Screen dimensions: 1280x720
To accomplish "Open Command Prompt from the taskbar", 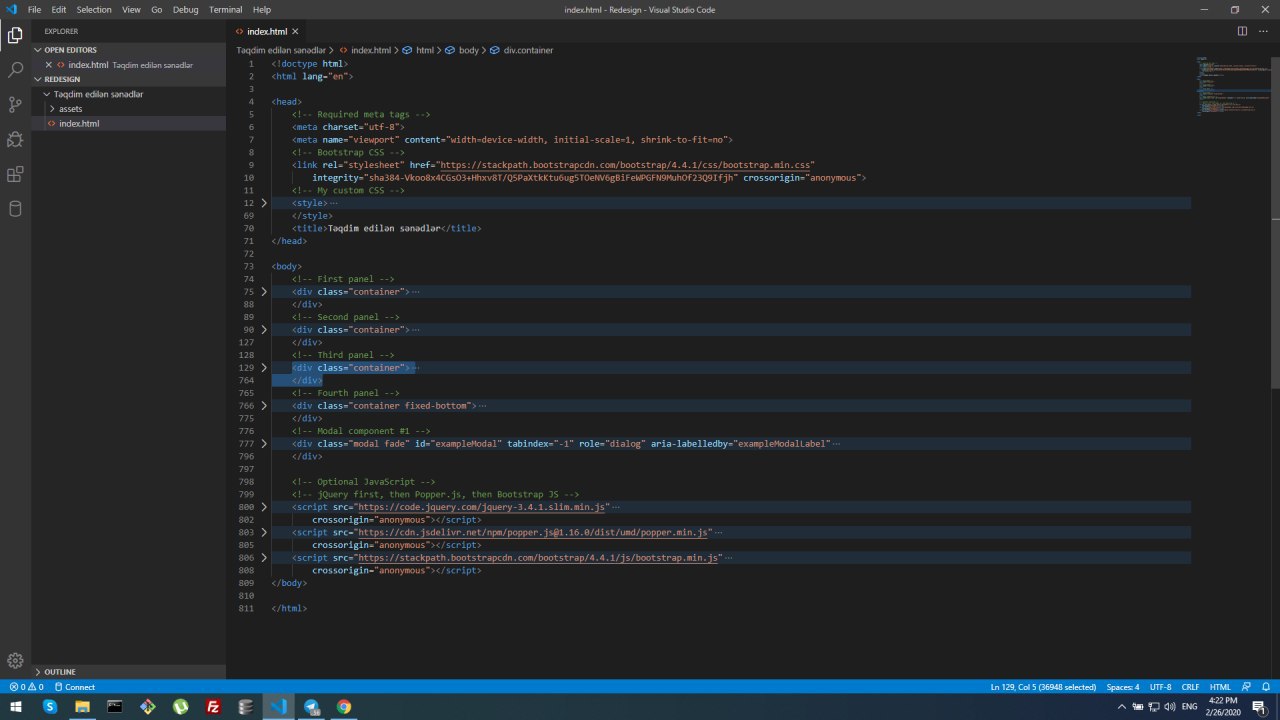I will click(115, 707).
